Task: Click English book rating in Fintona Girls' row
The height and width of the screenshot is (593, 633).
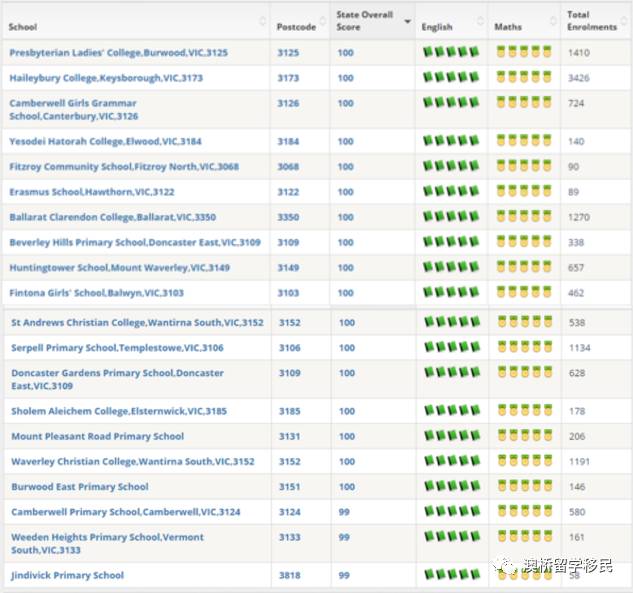Action: (x=451, y=292)
